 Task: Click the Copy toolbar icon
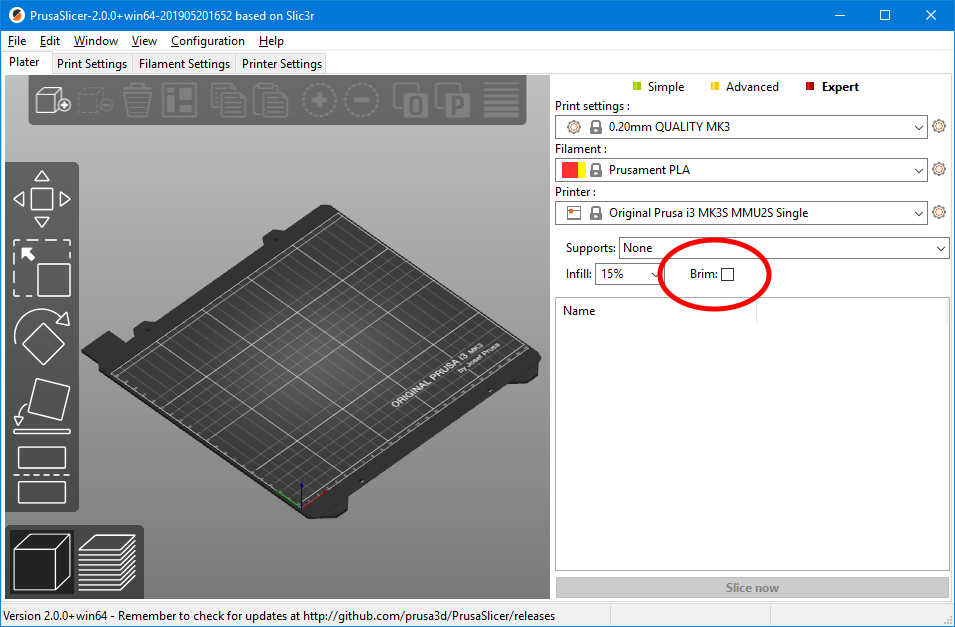(228, 100)
